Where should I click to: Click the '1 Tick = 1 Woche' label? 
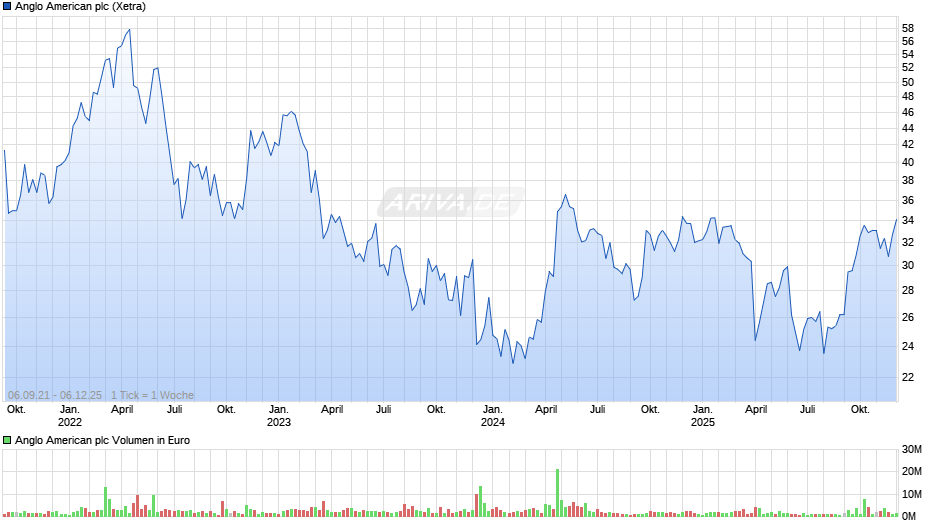tap(152, 395)
